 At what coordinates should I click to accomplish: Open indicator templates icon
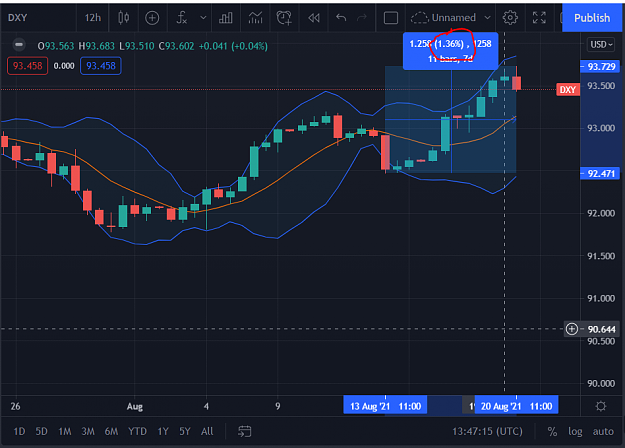pyautogui.click(x=256, y=18)
